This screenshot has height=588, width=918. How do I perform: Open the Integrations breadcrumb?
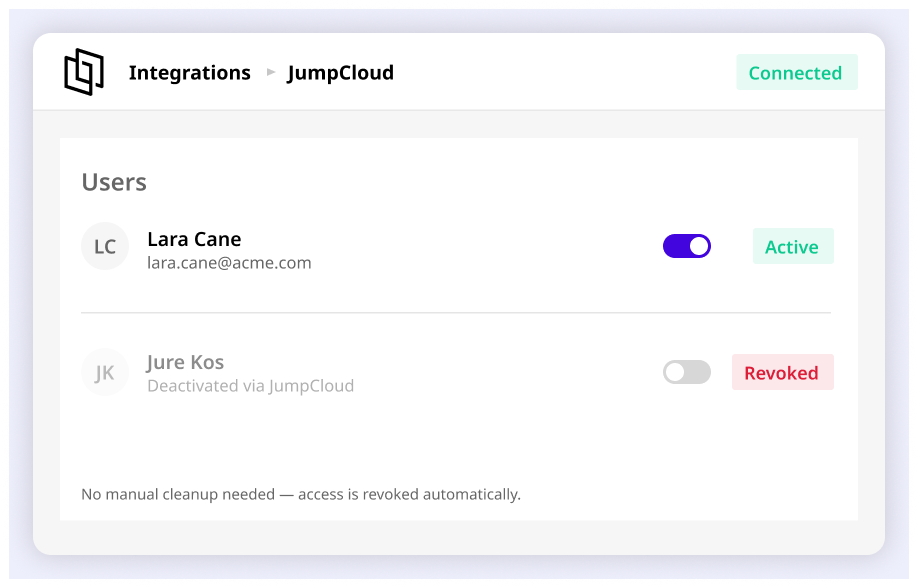(x=190, y=73)
